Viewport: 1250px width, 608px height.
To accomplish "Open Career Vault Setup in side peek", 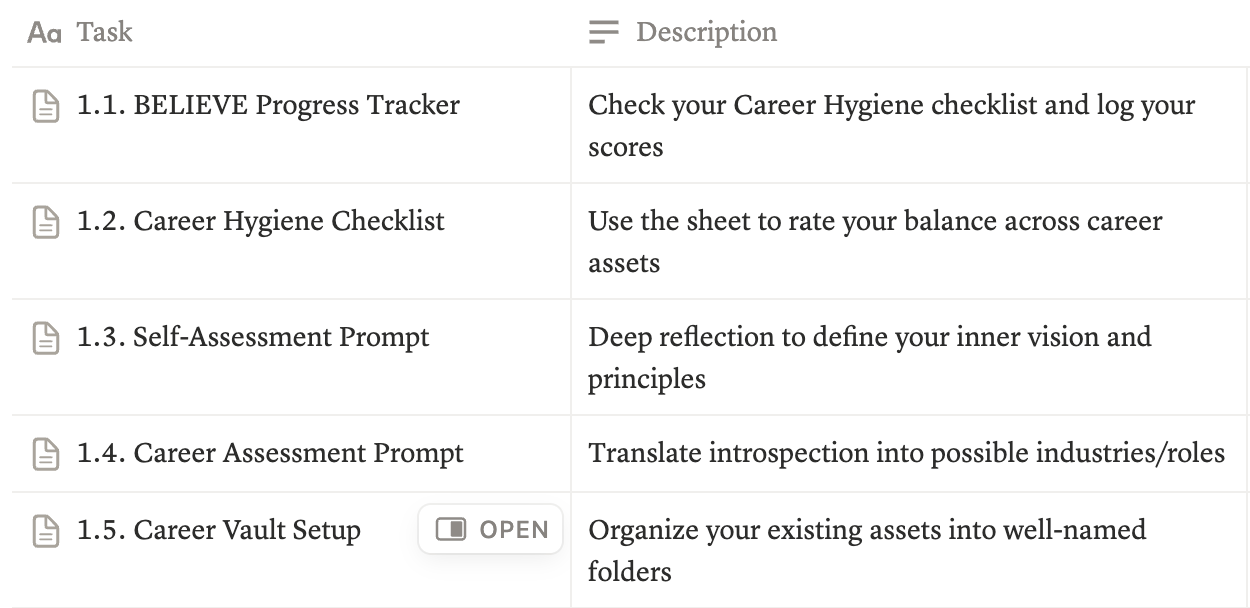I will (x=491, y=530).
